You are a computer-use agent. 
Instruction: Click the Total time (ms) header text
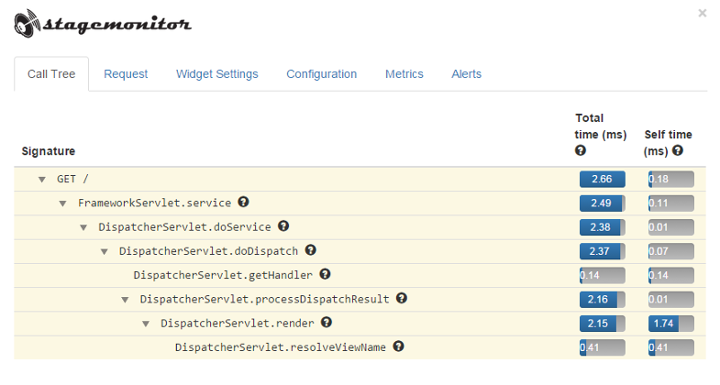[x=601, y=126]
